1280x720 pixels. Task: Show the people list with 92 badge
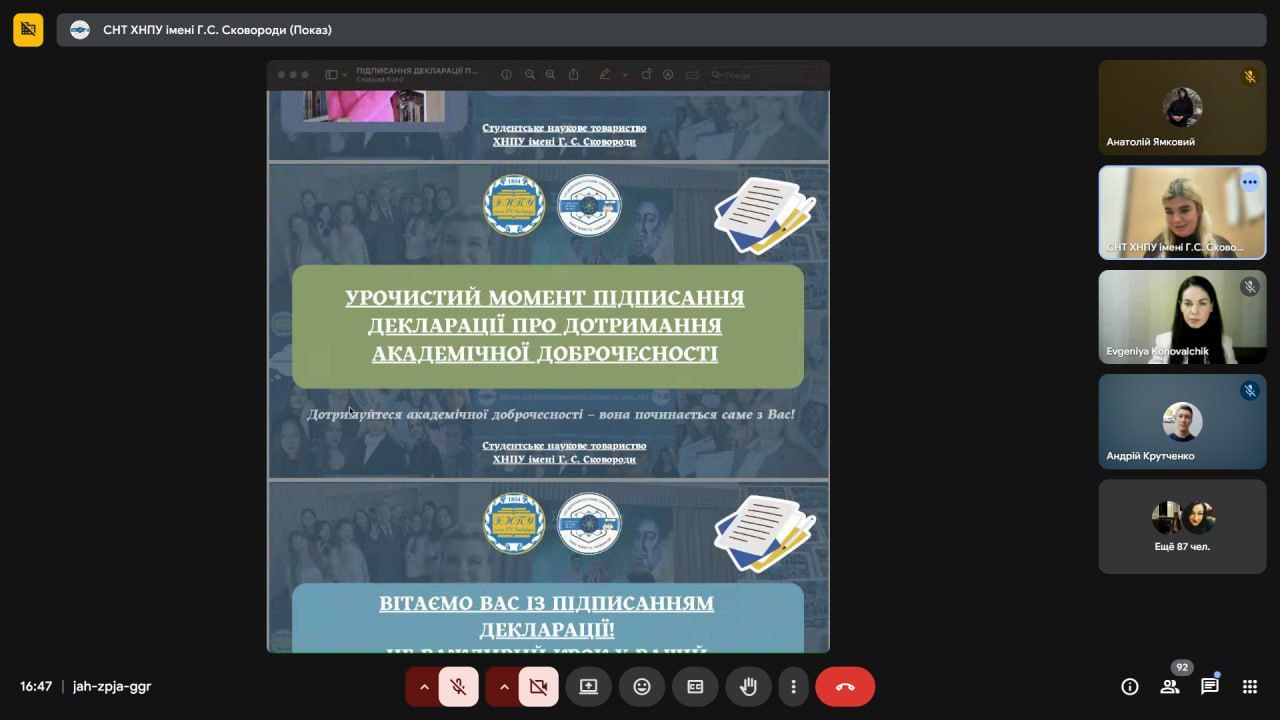click(1169, 686)
